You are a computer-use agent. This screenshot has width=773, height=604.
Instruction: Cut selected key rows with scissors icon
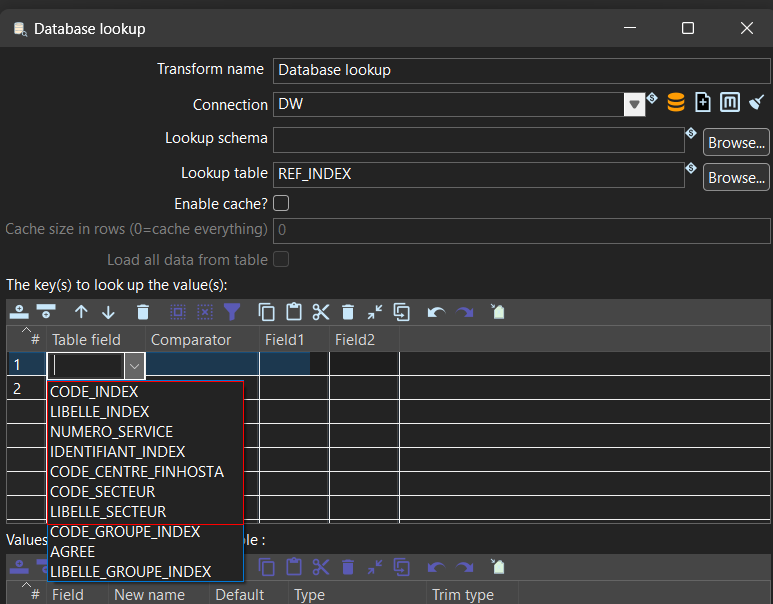click(321, 312)
